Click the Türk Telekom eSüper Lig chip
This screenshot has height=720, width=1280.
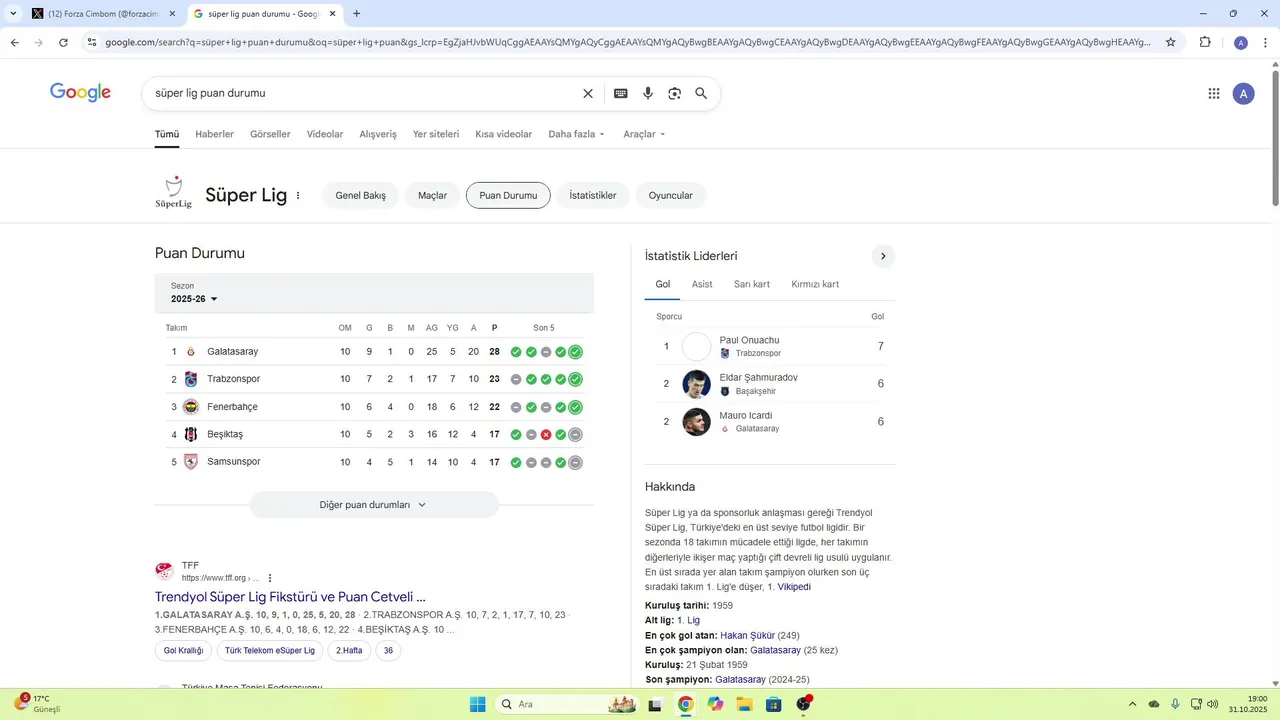[x=270, y=650]
